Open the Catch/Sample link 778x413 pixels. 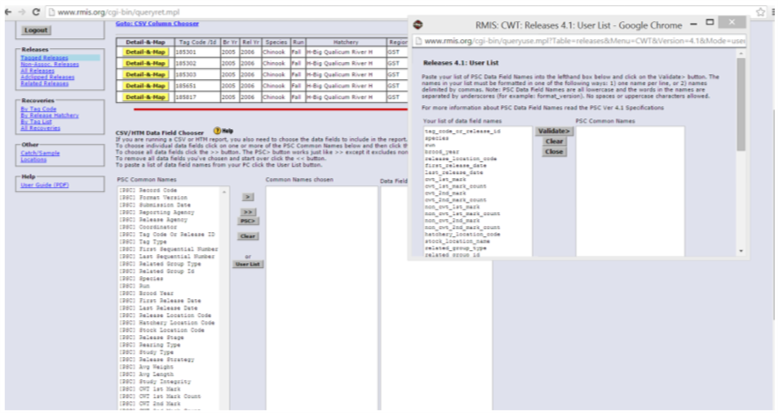[x=40, y=153]
